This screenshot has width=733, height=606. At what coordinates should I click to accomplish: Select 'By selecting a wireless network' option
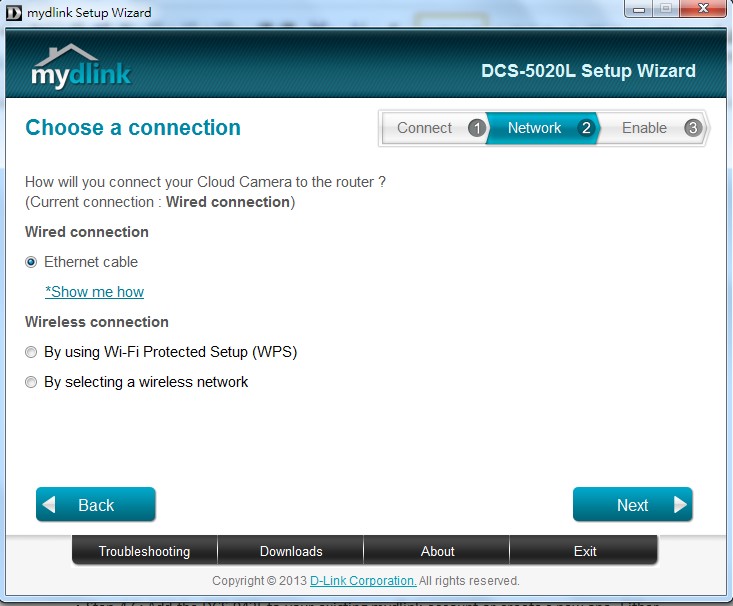pos(31,382)
